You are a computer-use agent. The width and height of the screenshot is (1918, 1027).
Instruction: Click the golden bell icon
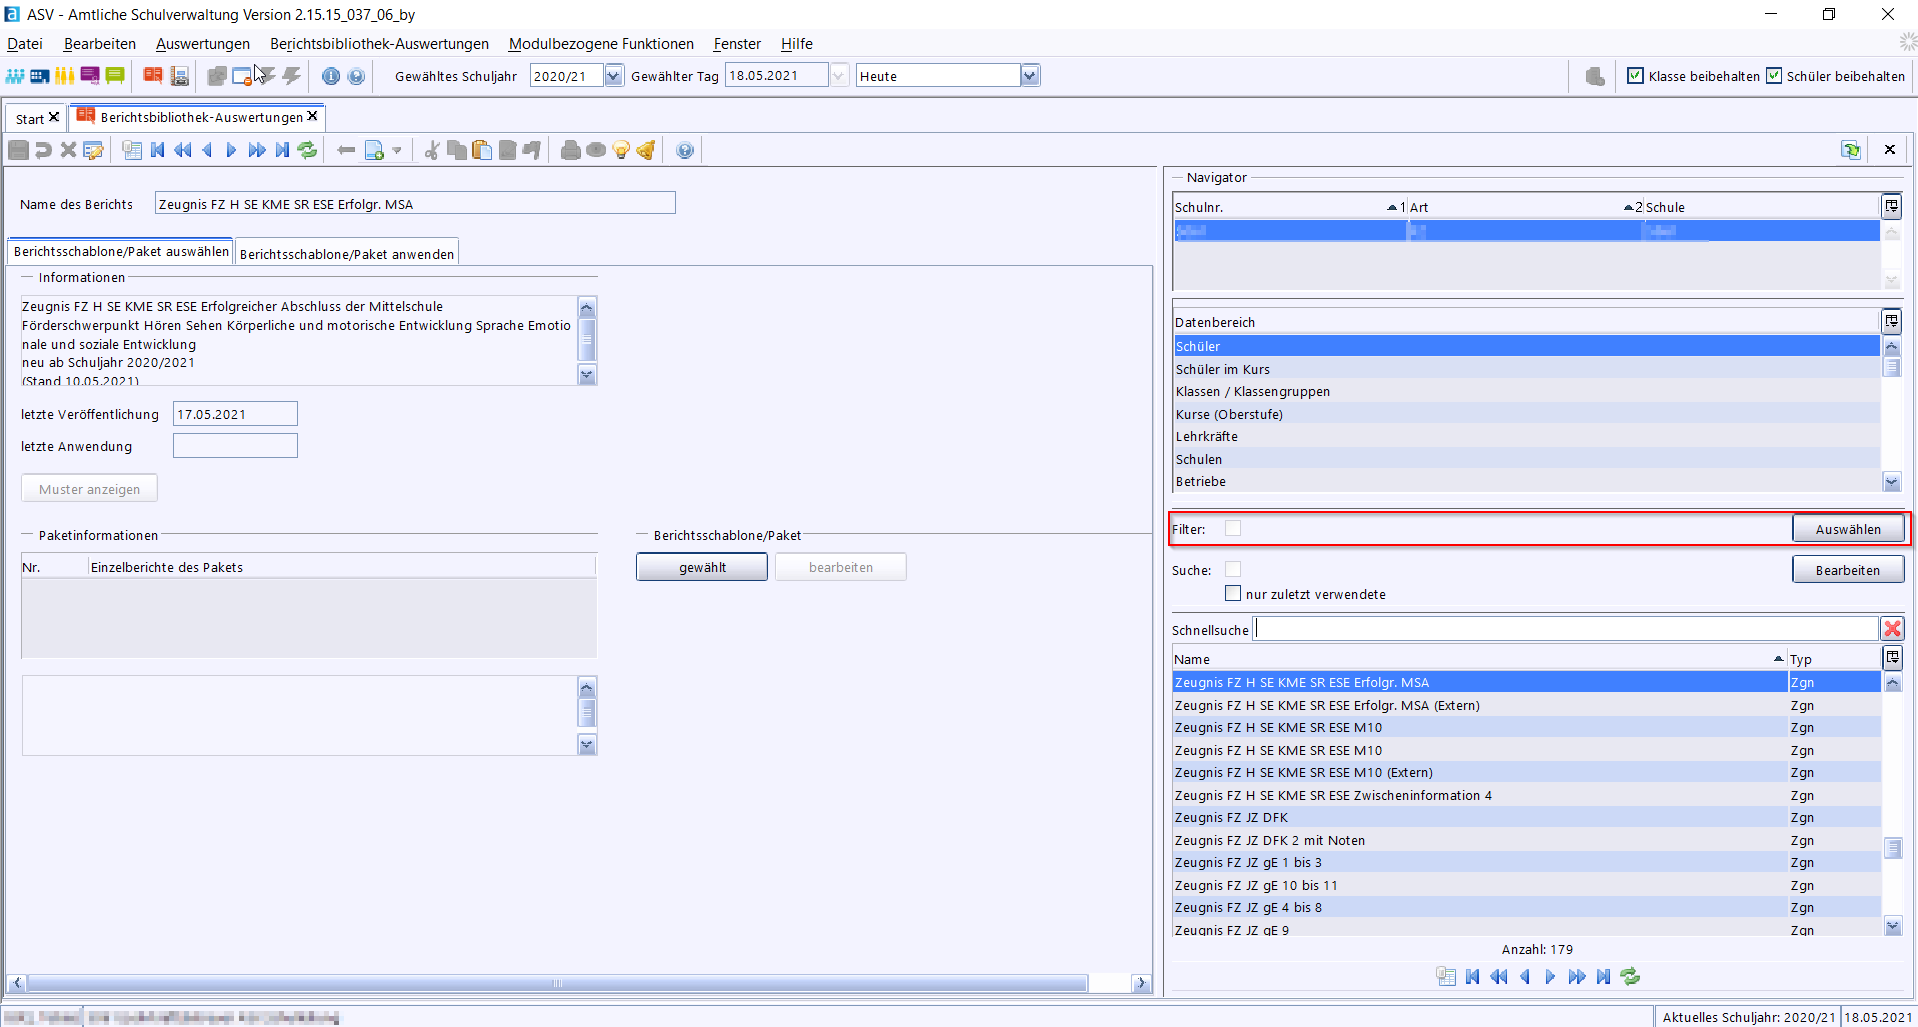click(646, 150)
